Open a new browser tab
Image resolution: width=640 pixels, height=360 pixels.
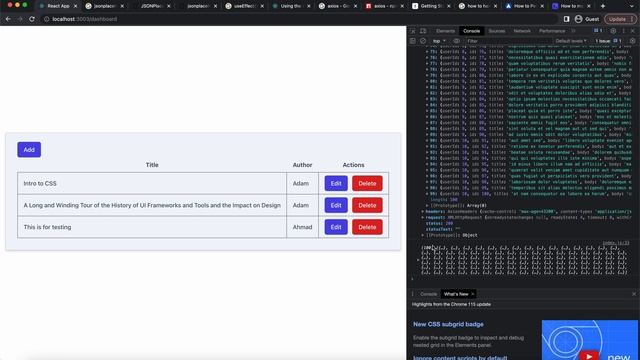[x=603, y=6]
